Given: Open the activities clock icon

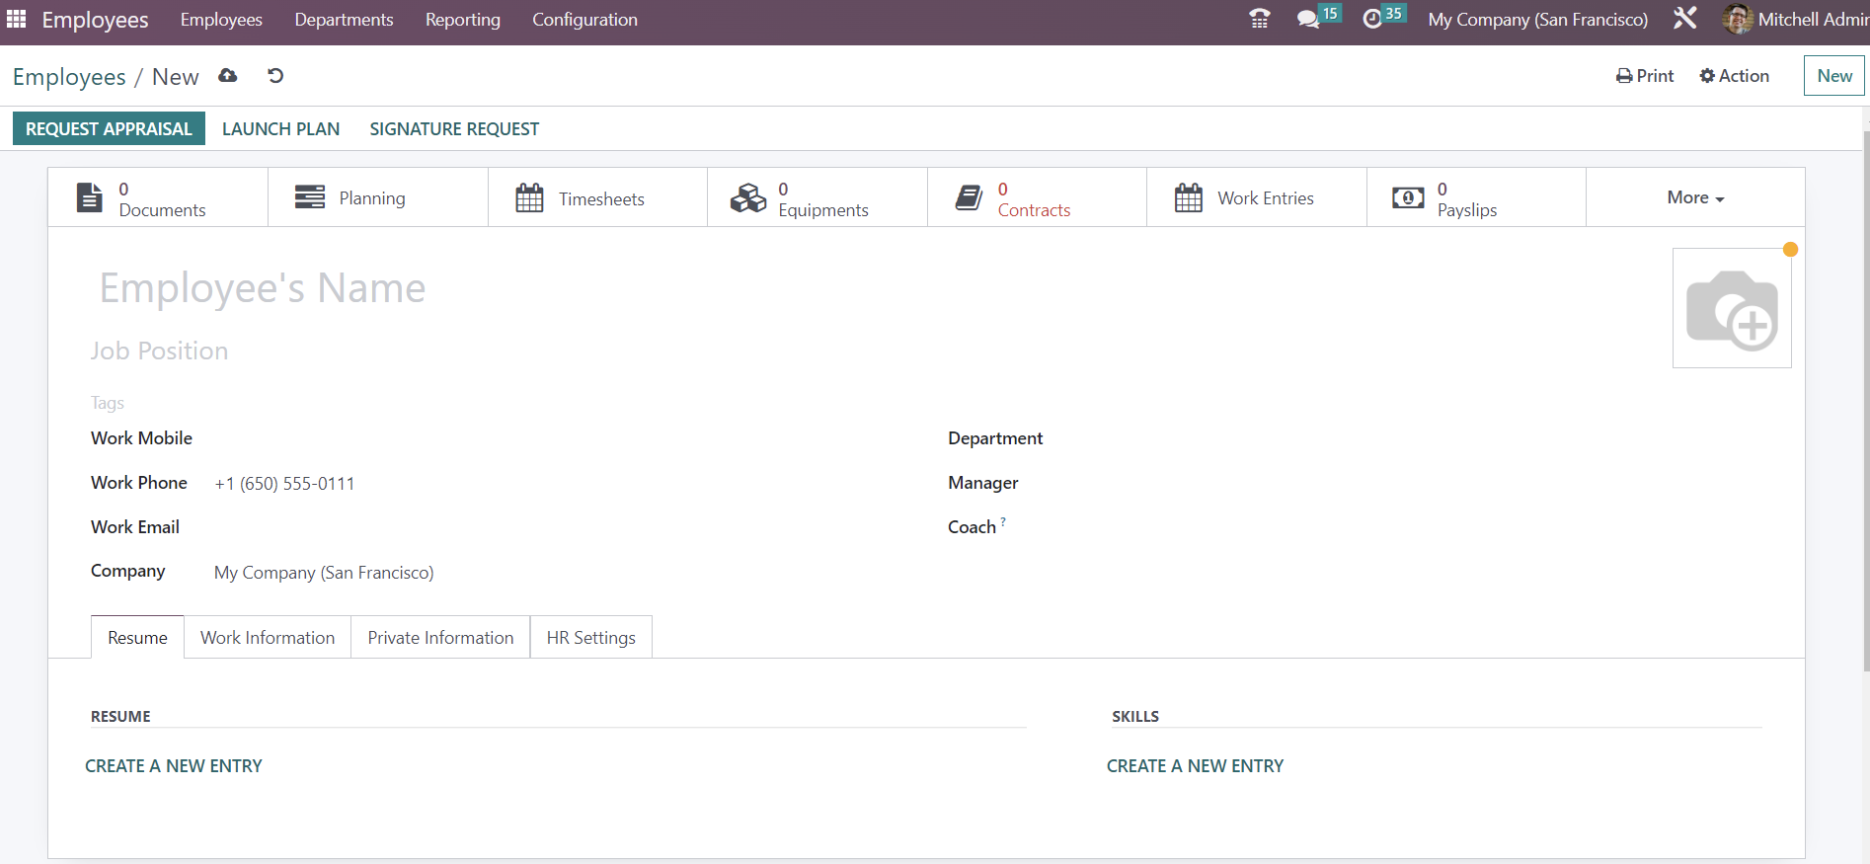Looking at the screenshot, I should click(x=1373, y=19).
